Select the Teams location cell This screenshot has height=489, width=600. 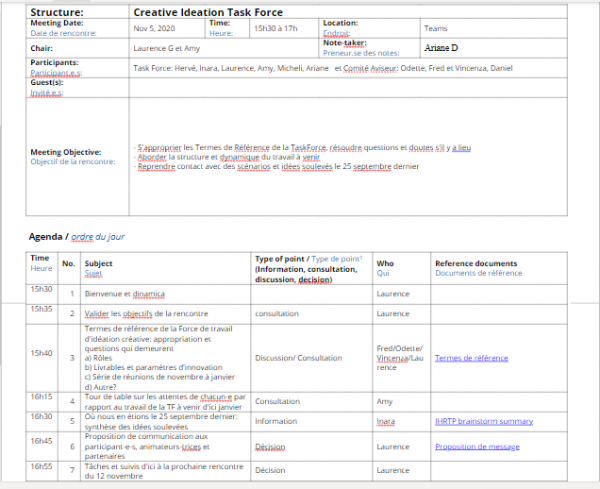(x=436, y=28)
